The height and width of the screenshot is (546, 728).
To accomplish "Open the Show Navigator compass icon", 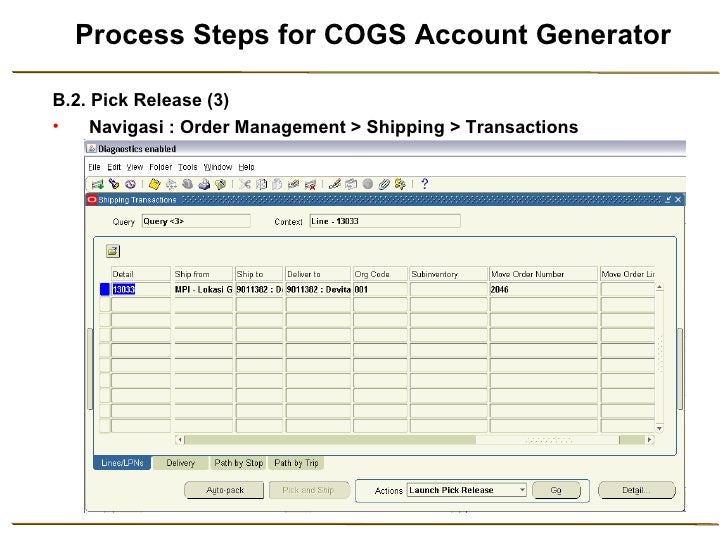I will [130, 184].
